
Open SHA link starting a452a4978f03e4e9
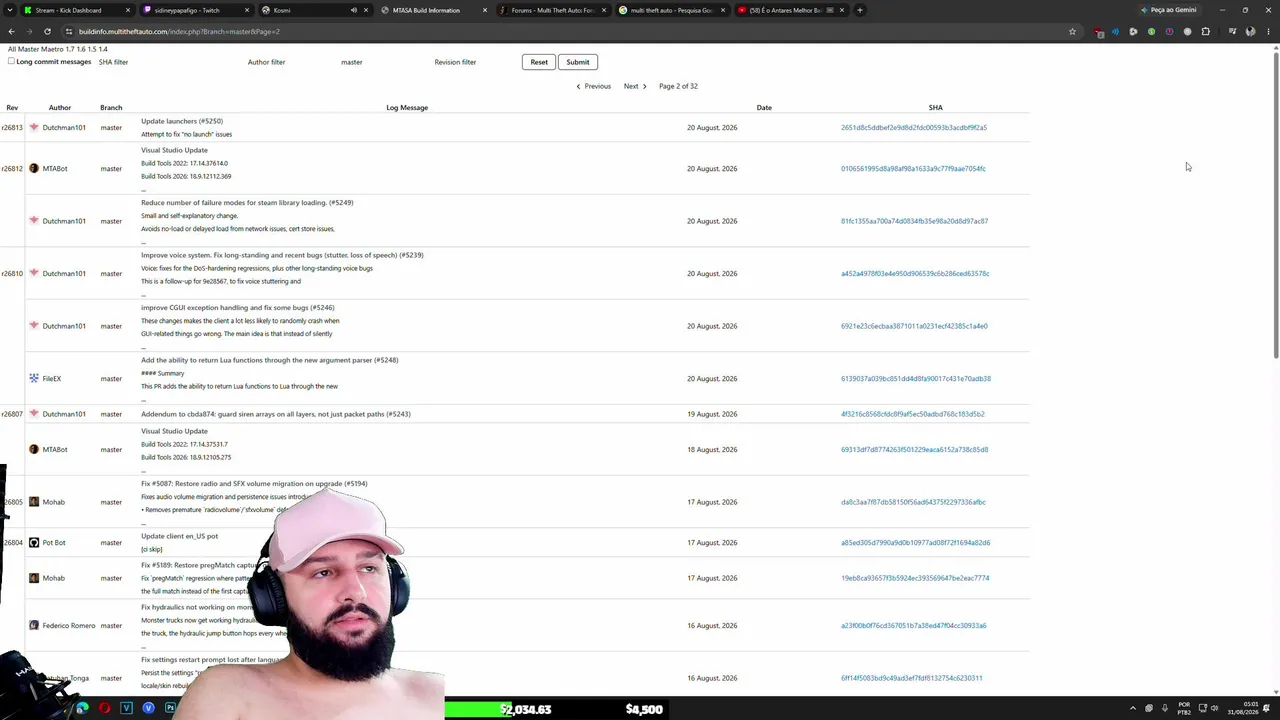pos(915,273)
